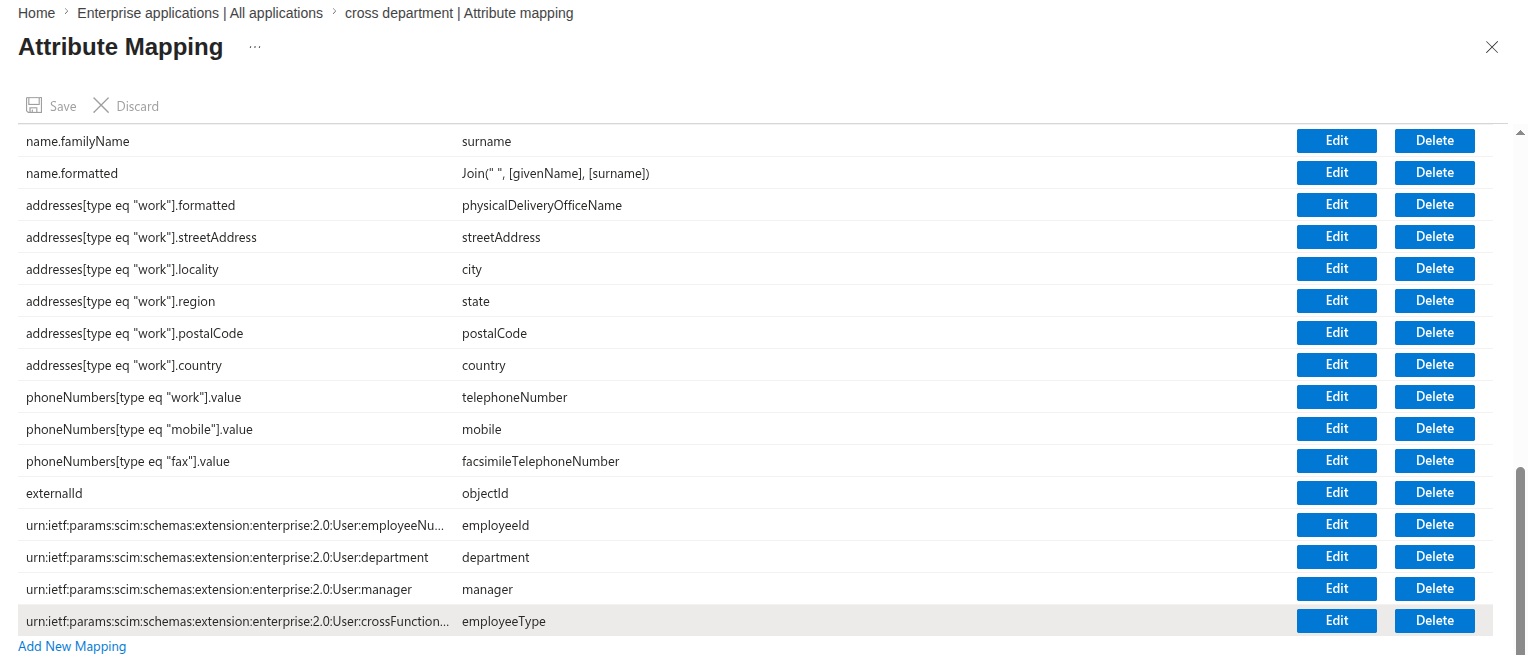Edit the name.familyName mapping
Screen dimensions: 1528x655
[1337, 141]
